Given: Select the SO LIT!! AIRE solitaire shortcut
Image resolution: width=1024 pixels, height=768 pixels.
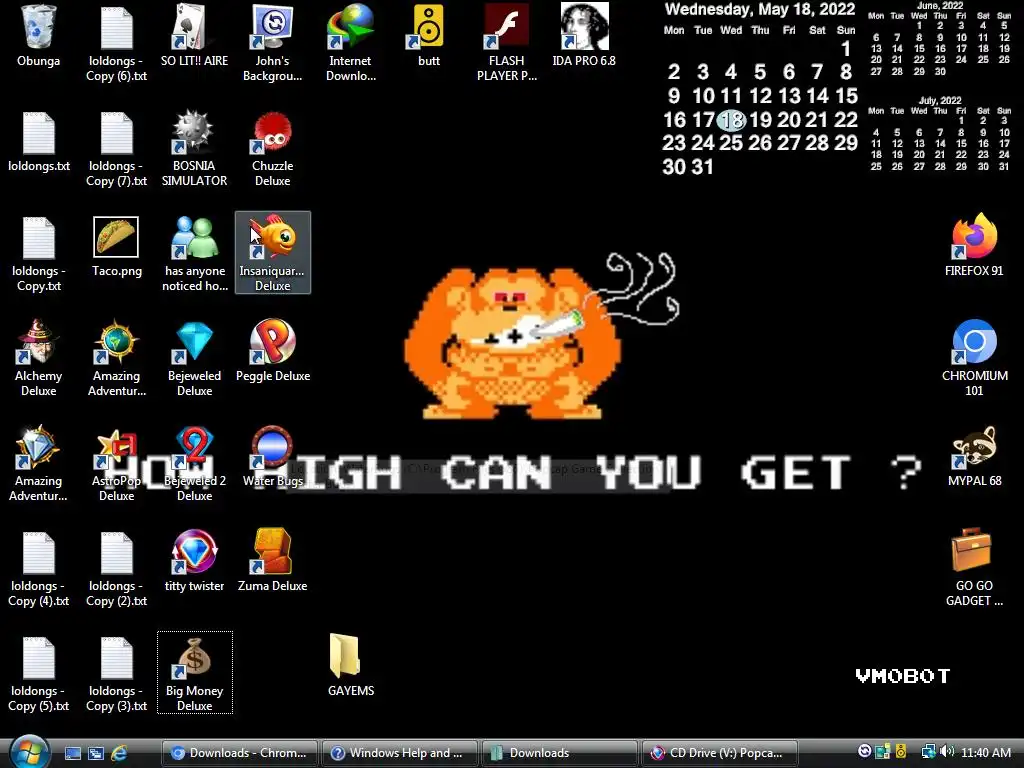Looking at the screenshot, I should click(195, 37).
